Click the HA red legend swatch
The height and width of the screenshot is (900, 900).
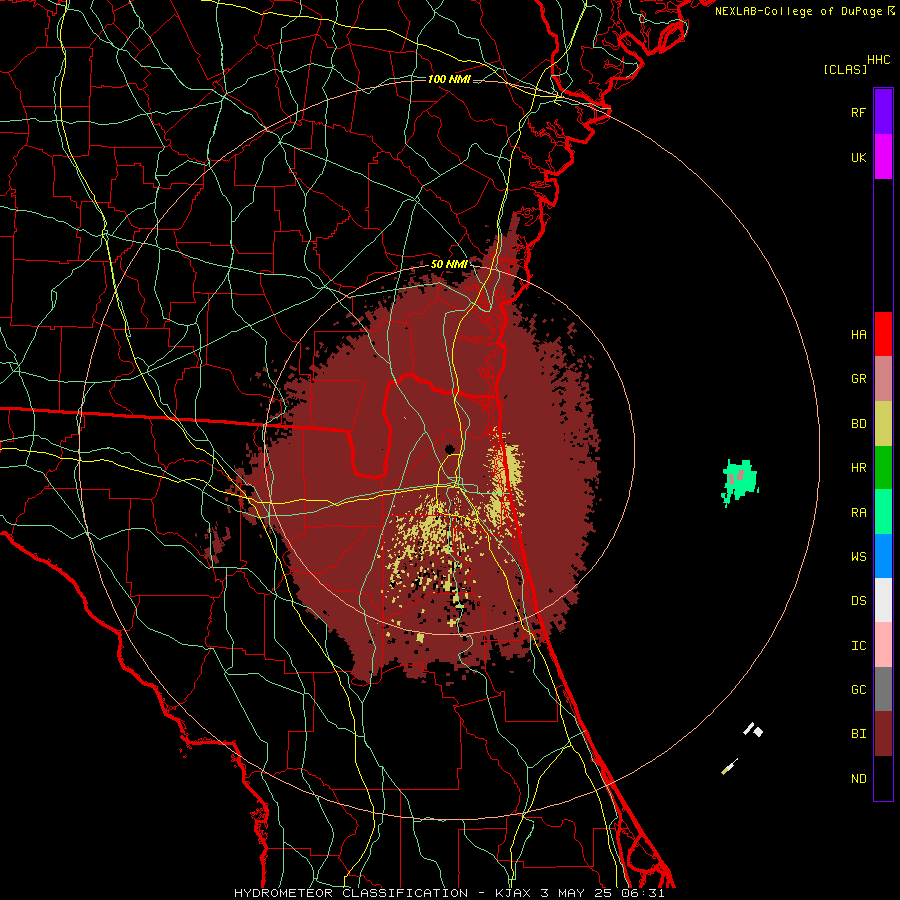tap(883, 334)
